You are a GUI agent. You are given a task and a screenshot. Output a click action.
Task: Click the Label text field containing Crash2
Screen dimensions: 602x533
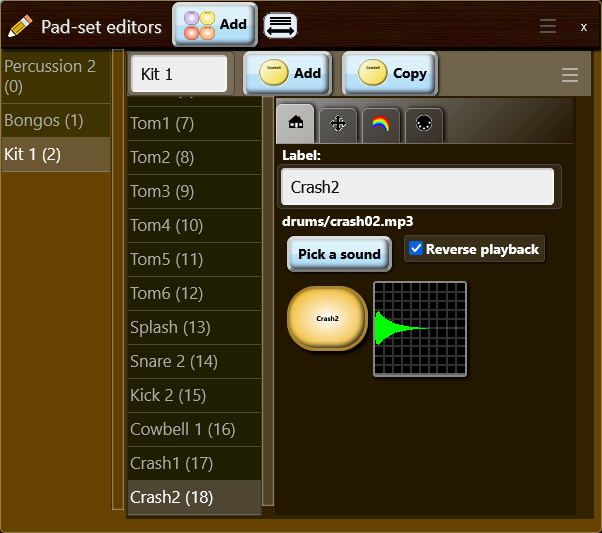(x=417, y=187)
